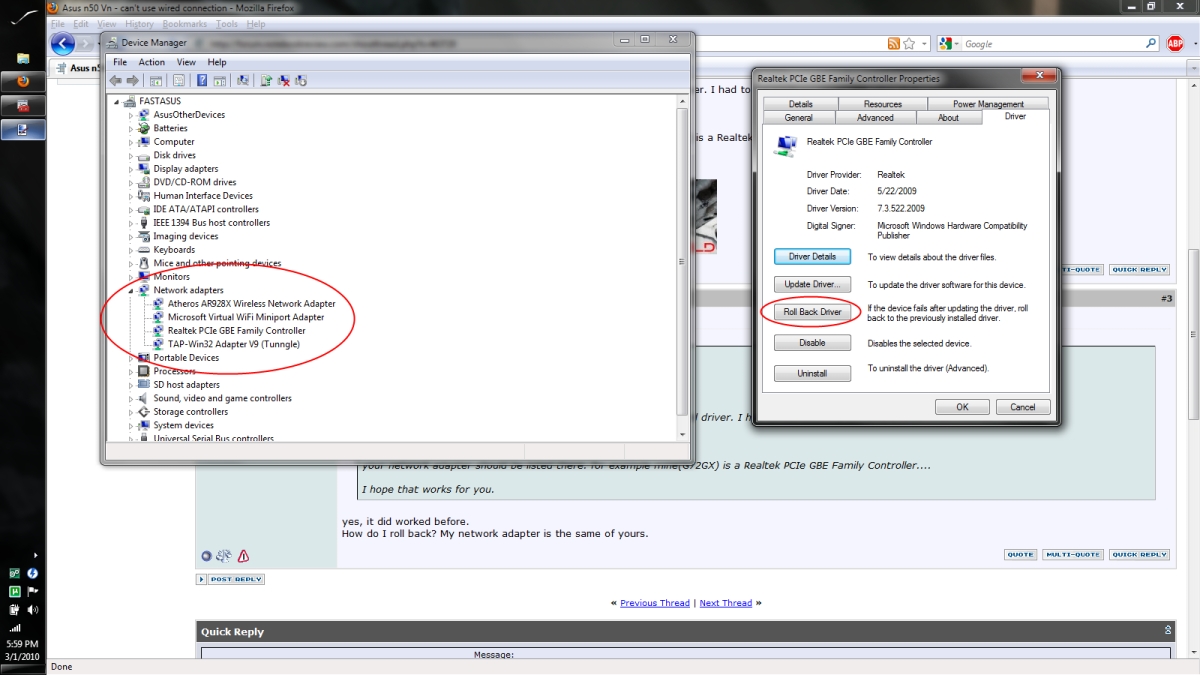Select Realtek PCIe GBE Family Controller in tree
The image size is (1200, 675).
pos(236,330)
